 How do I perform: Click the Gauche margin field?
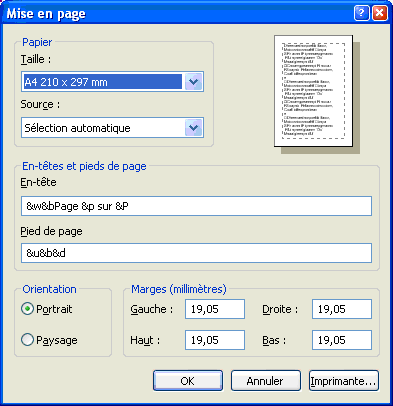[215, 309]
